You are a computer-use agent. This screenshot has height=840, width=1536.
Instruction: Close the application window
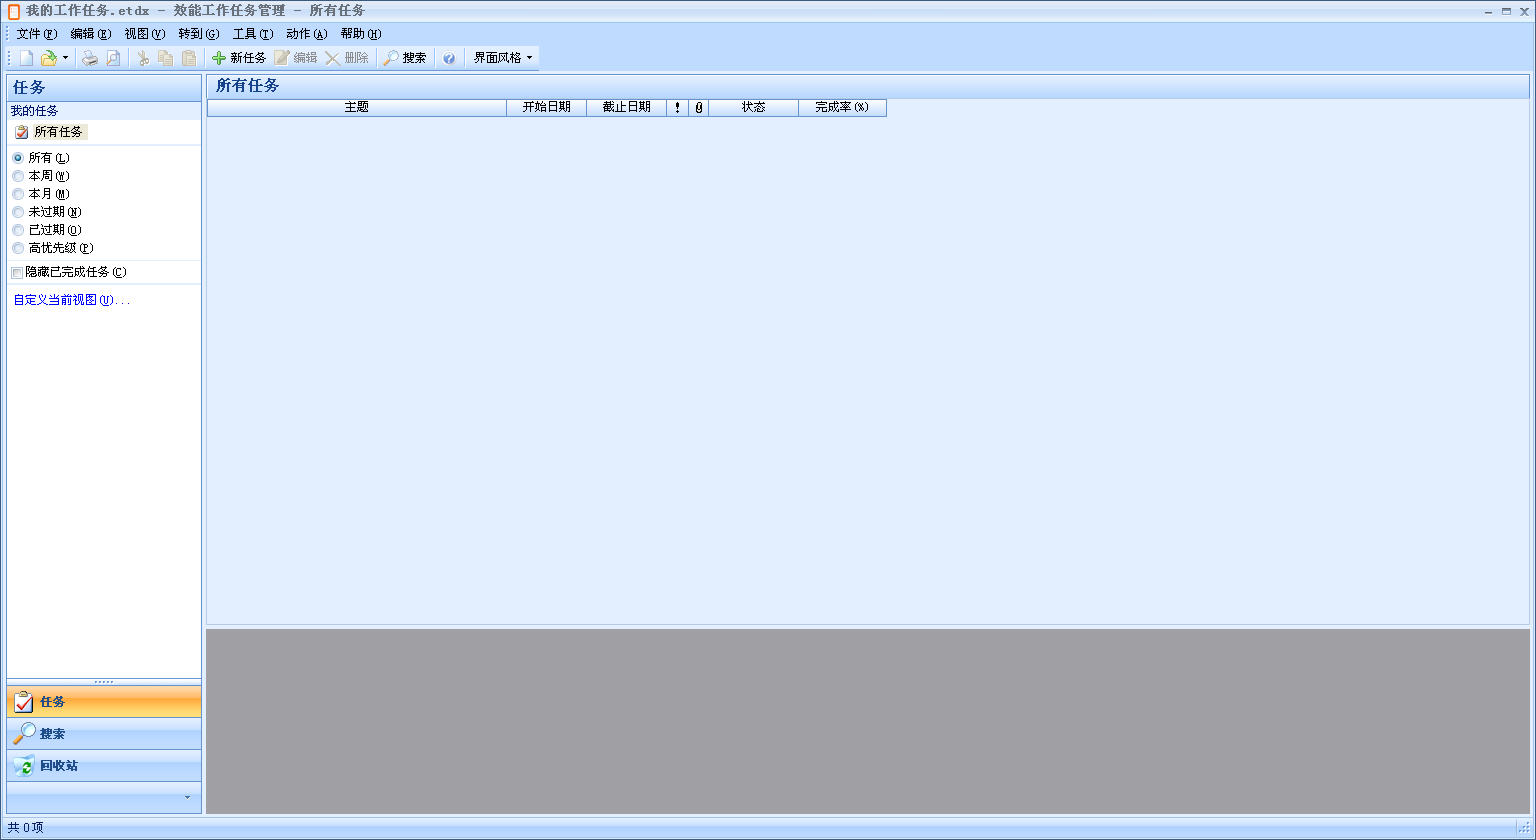(1524, 11)
